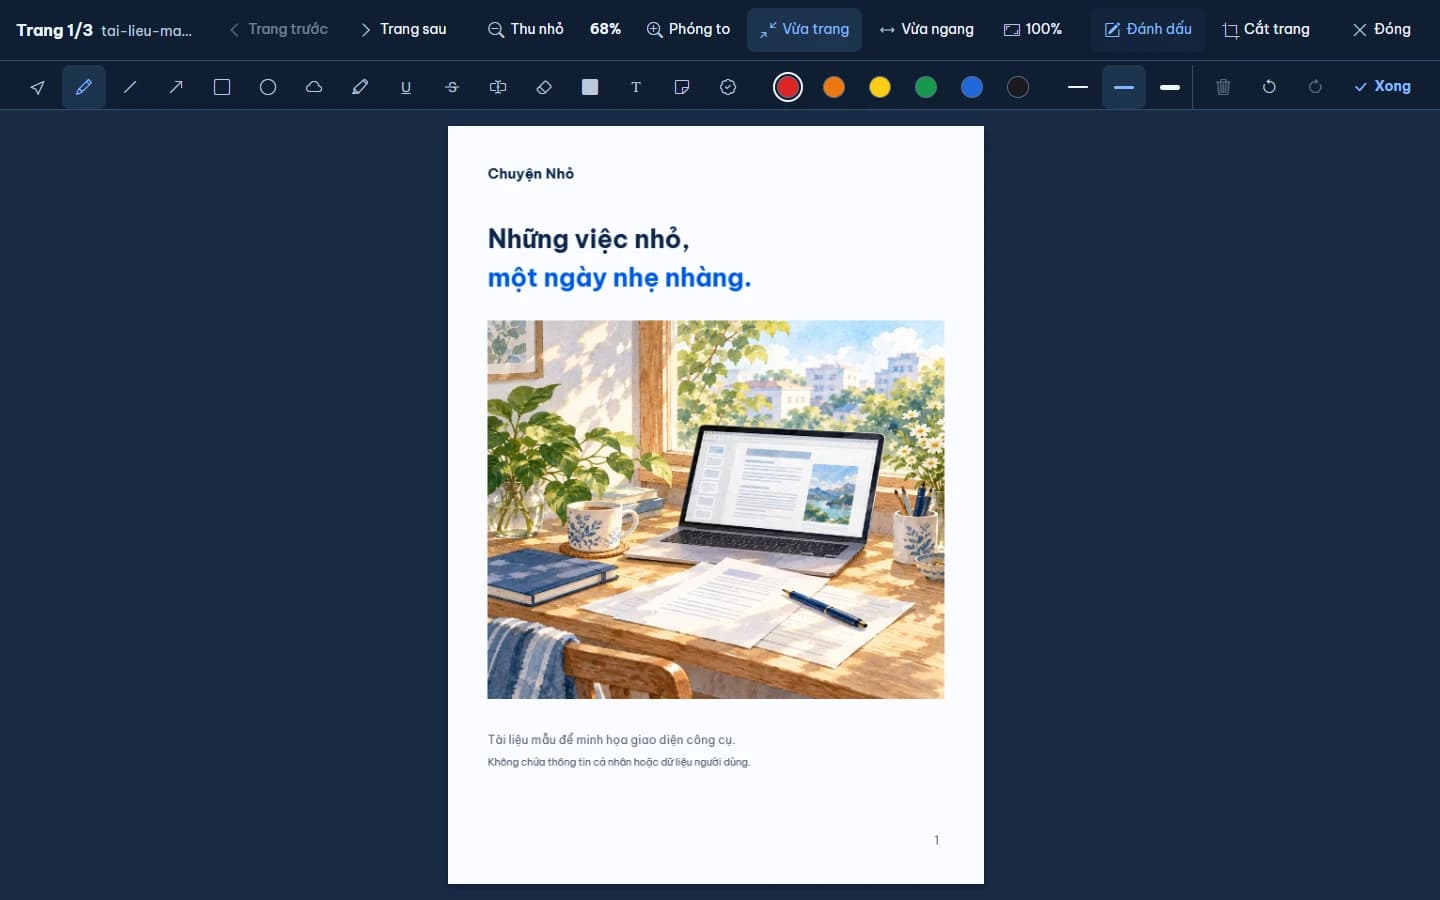This screenshot has height=900, width=1440.
Task: Select the highlighter tool
Action: pyautogui.click(x=360, y=87)
